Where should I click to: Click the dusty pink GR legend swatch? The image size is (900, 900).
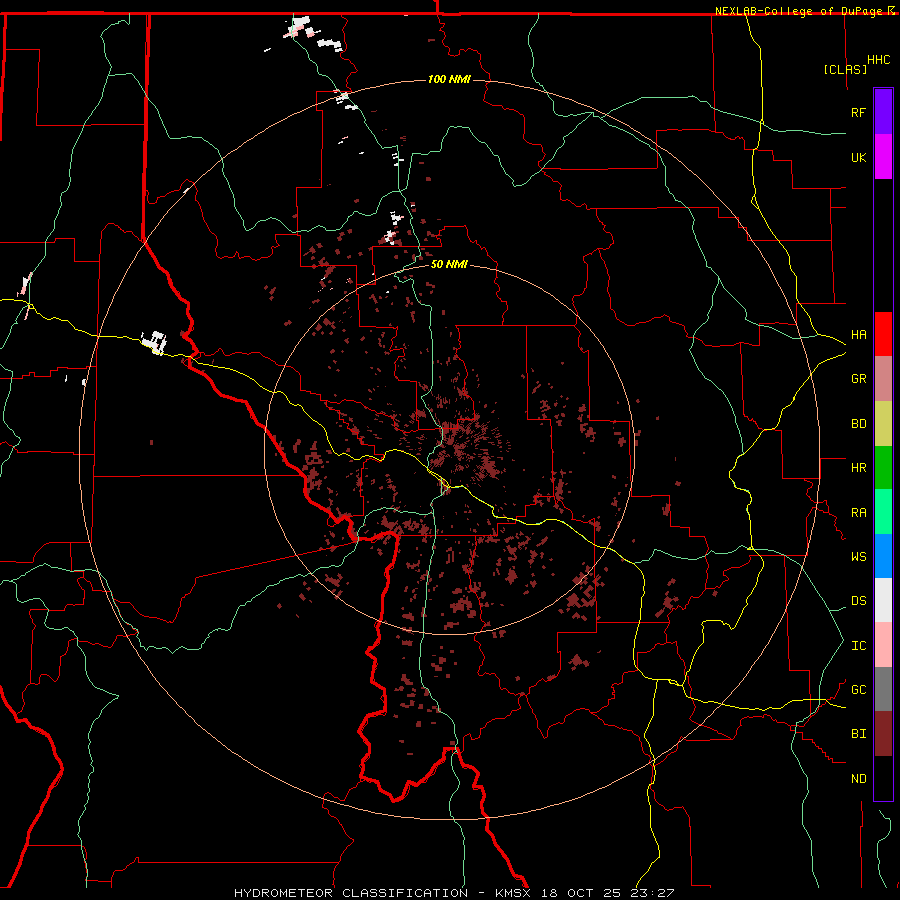pyautogui.click(x=883, y=379)
